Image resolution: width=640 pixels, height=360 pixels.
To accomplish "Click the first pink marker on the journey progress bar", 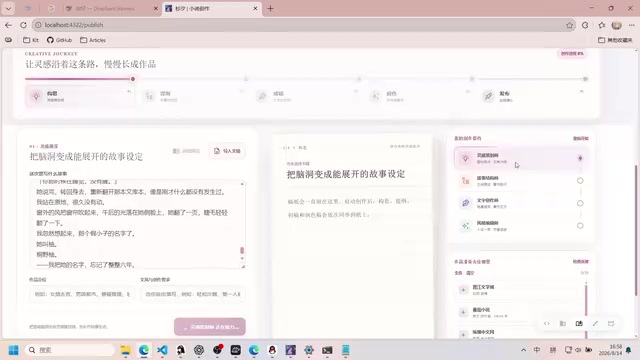I will tap(133, 79).
